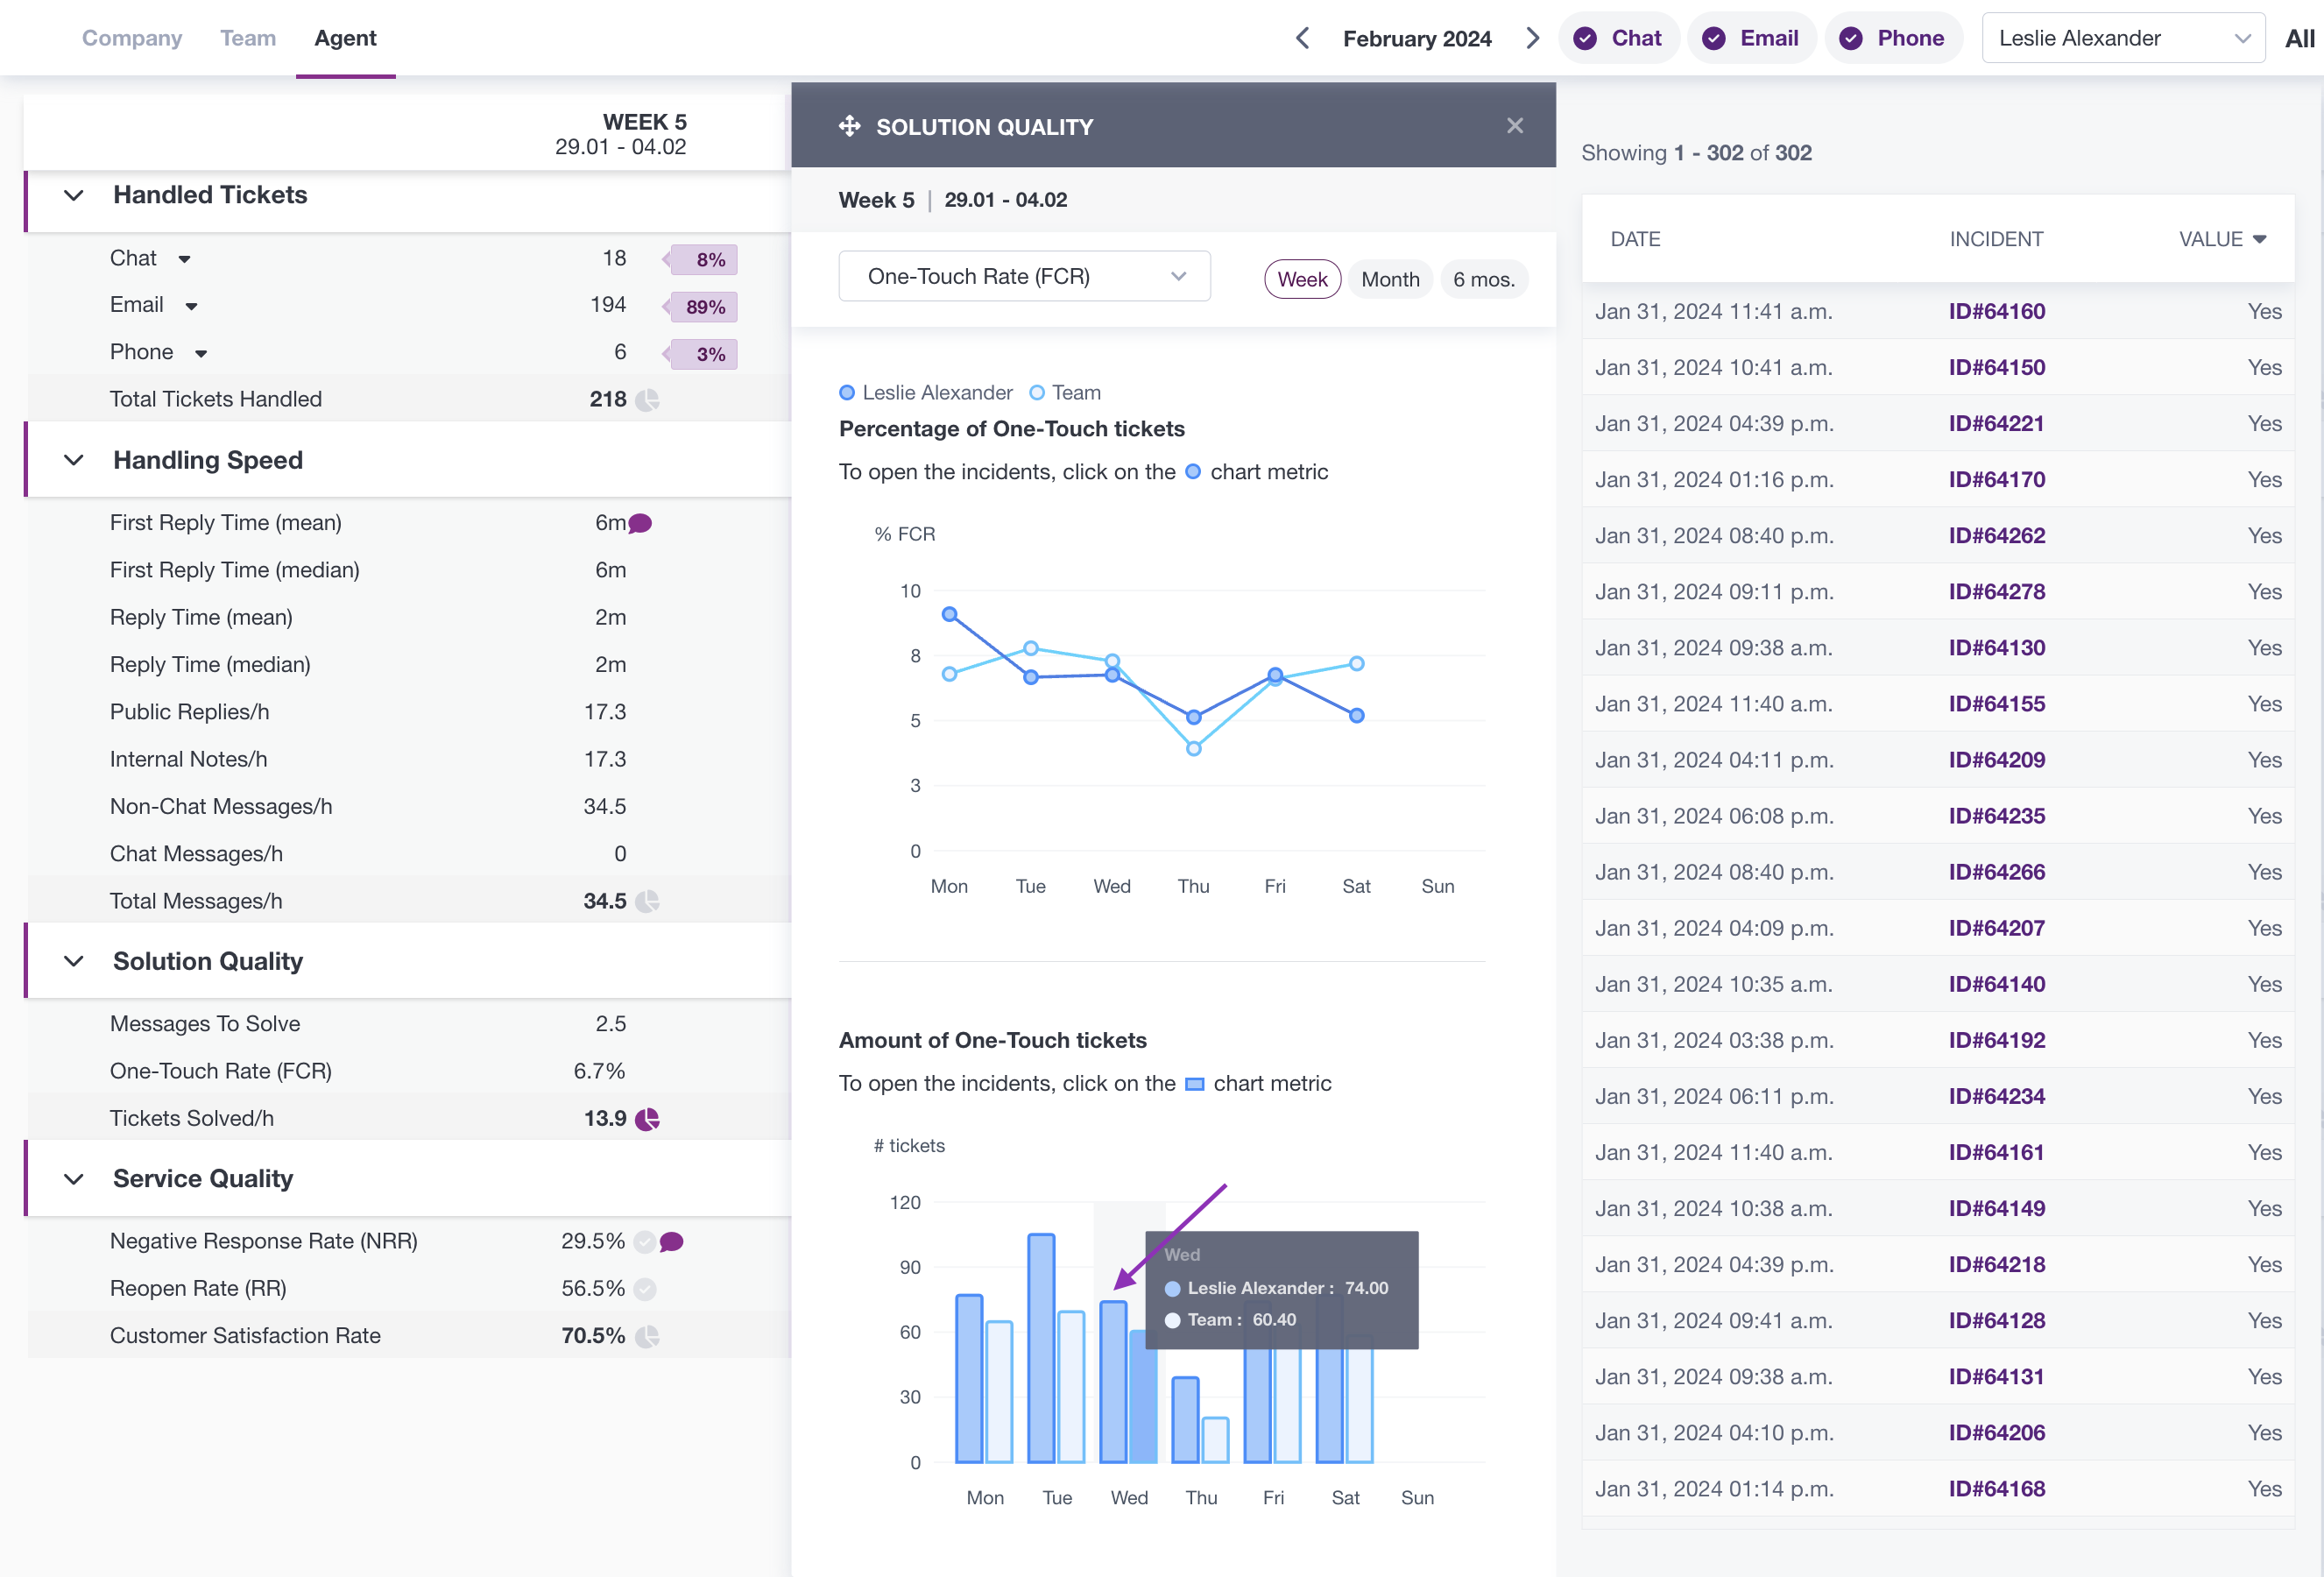Click the comment bubble beside First Reply Time (mean)
The width and height of the screenshot is (2324, 1577).
pyautogui.click(x=640, y=523)
